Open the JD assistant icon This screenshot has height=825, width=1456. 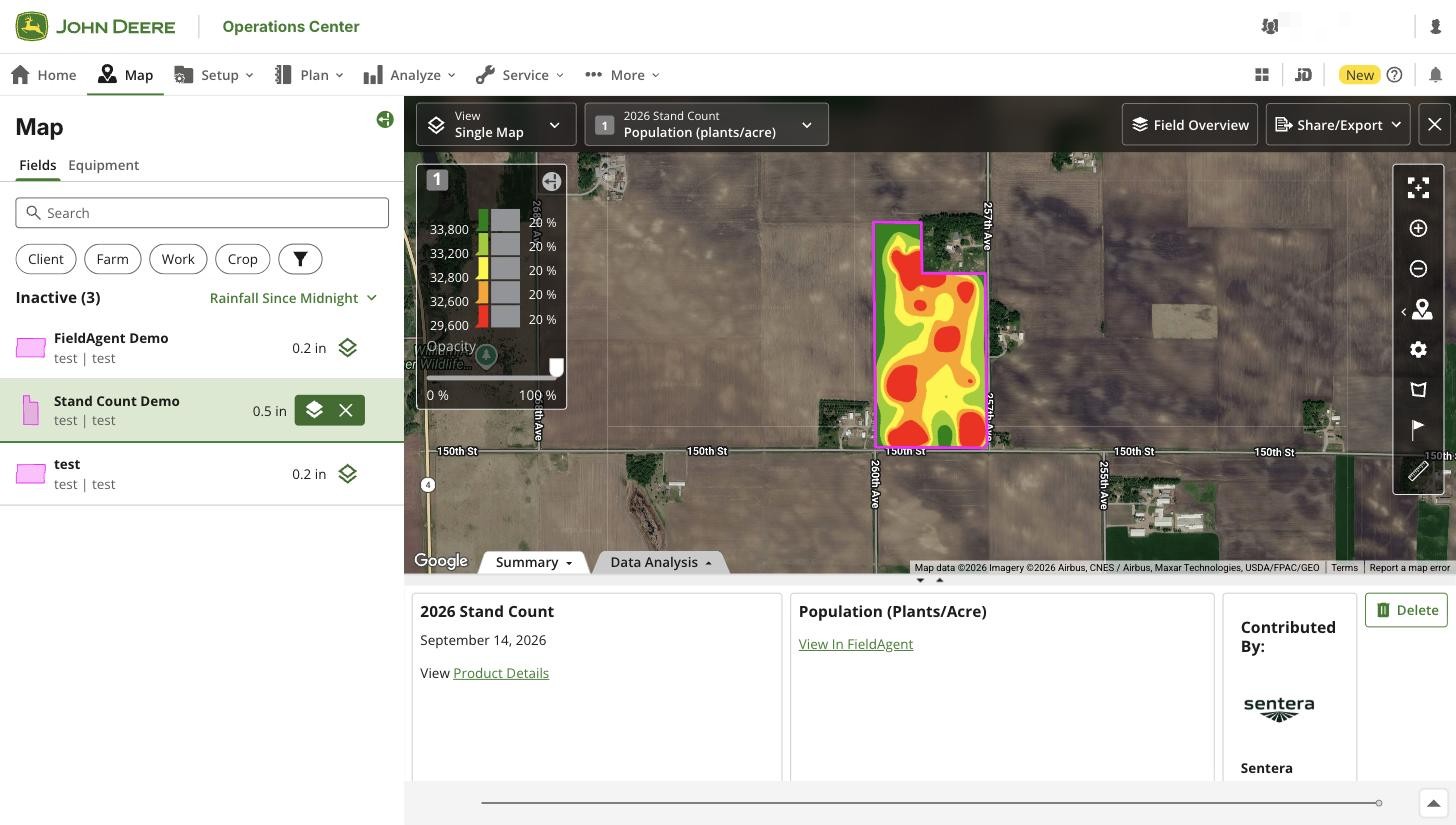1303,75
